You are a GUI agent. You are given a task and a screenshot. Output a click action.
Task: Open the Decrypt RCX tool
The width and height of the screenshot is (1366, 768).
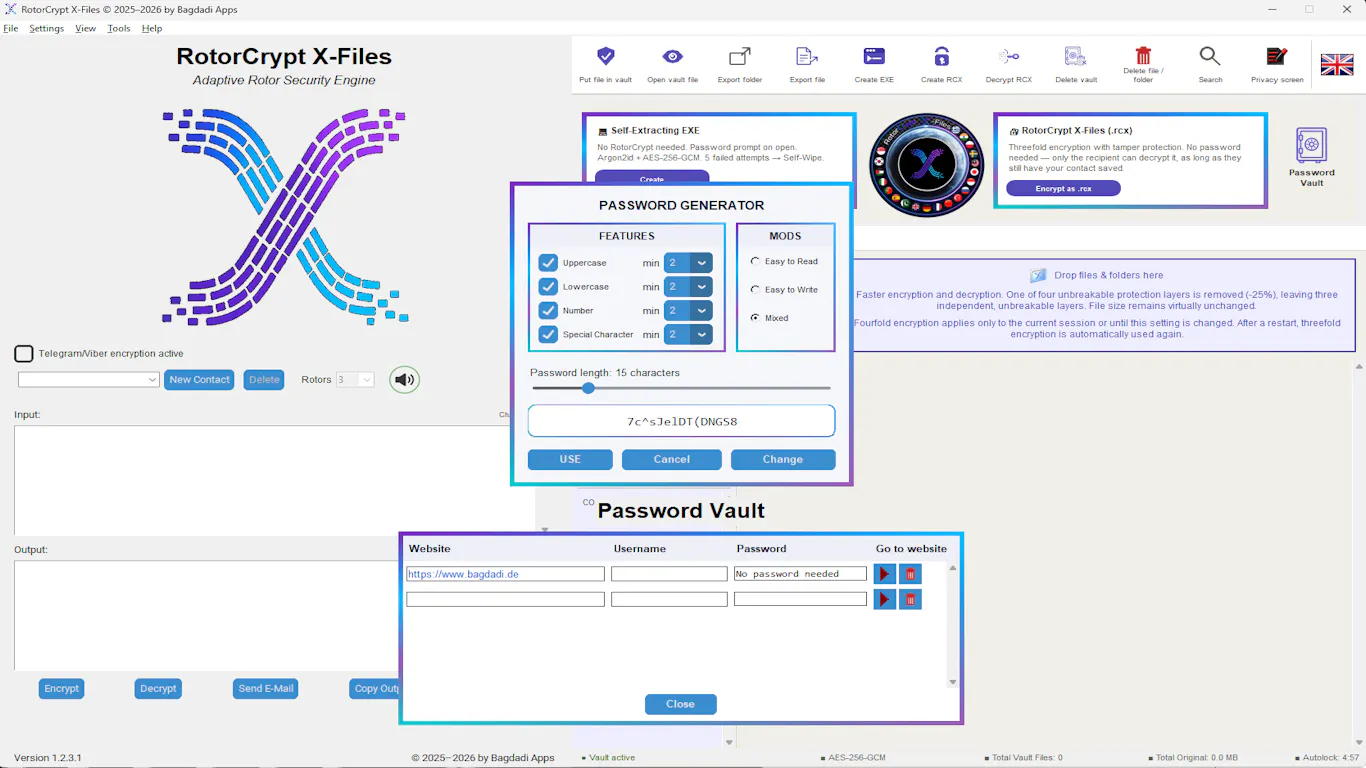click(x=1008, y=57)
